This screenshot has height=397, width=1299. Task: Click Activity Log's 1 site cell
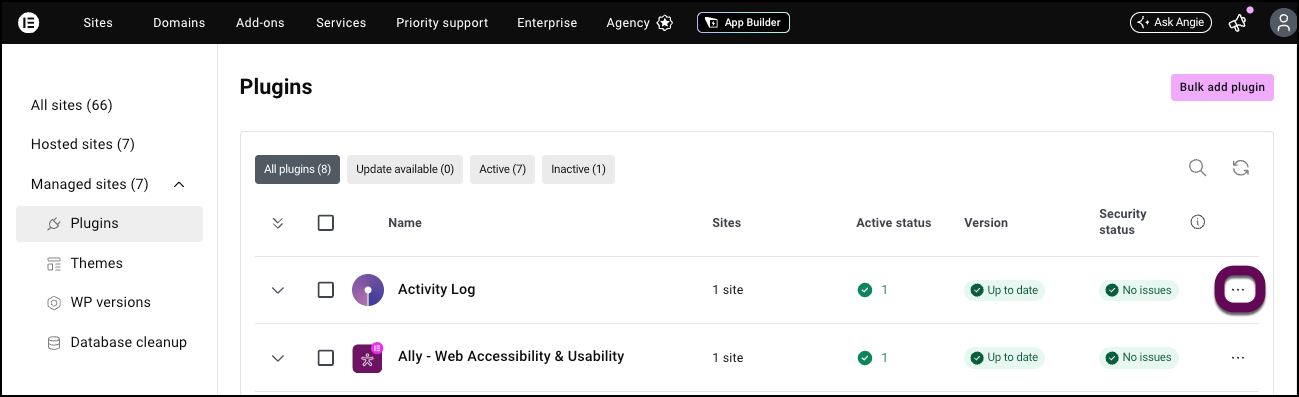(727, 290)
